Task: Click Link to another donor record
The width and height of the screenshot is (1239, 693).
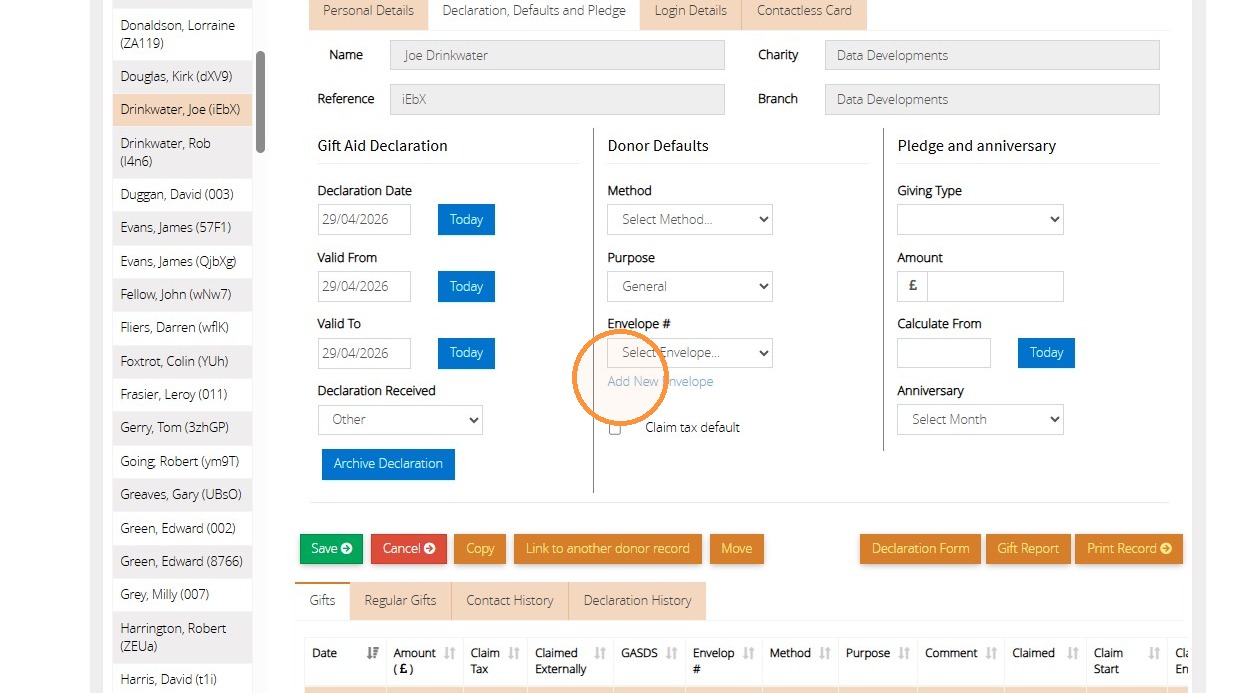Action: point(608,549)
